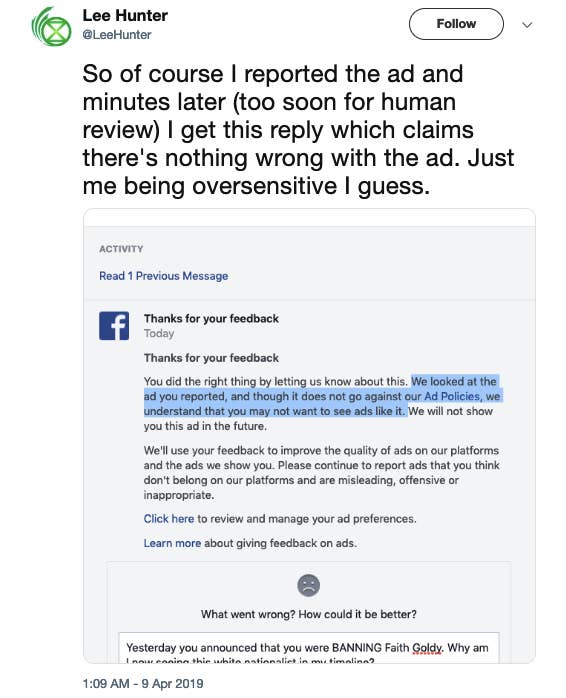Viewport: 566px width, 698px height.
Task: Open the Ad Policies link
Action: [452, 396]
